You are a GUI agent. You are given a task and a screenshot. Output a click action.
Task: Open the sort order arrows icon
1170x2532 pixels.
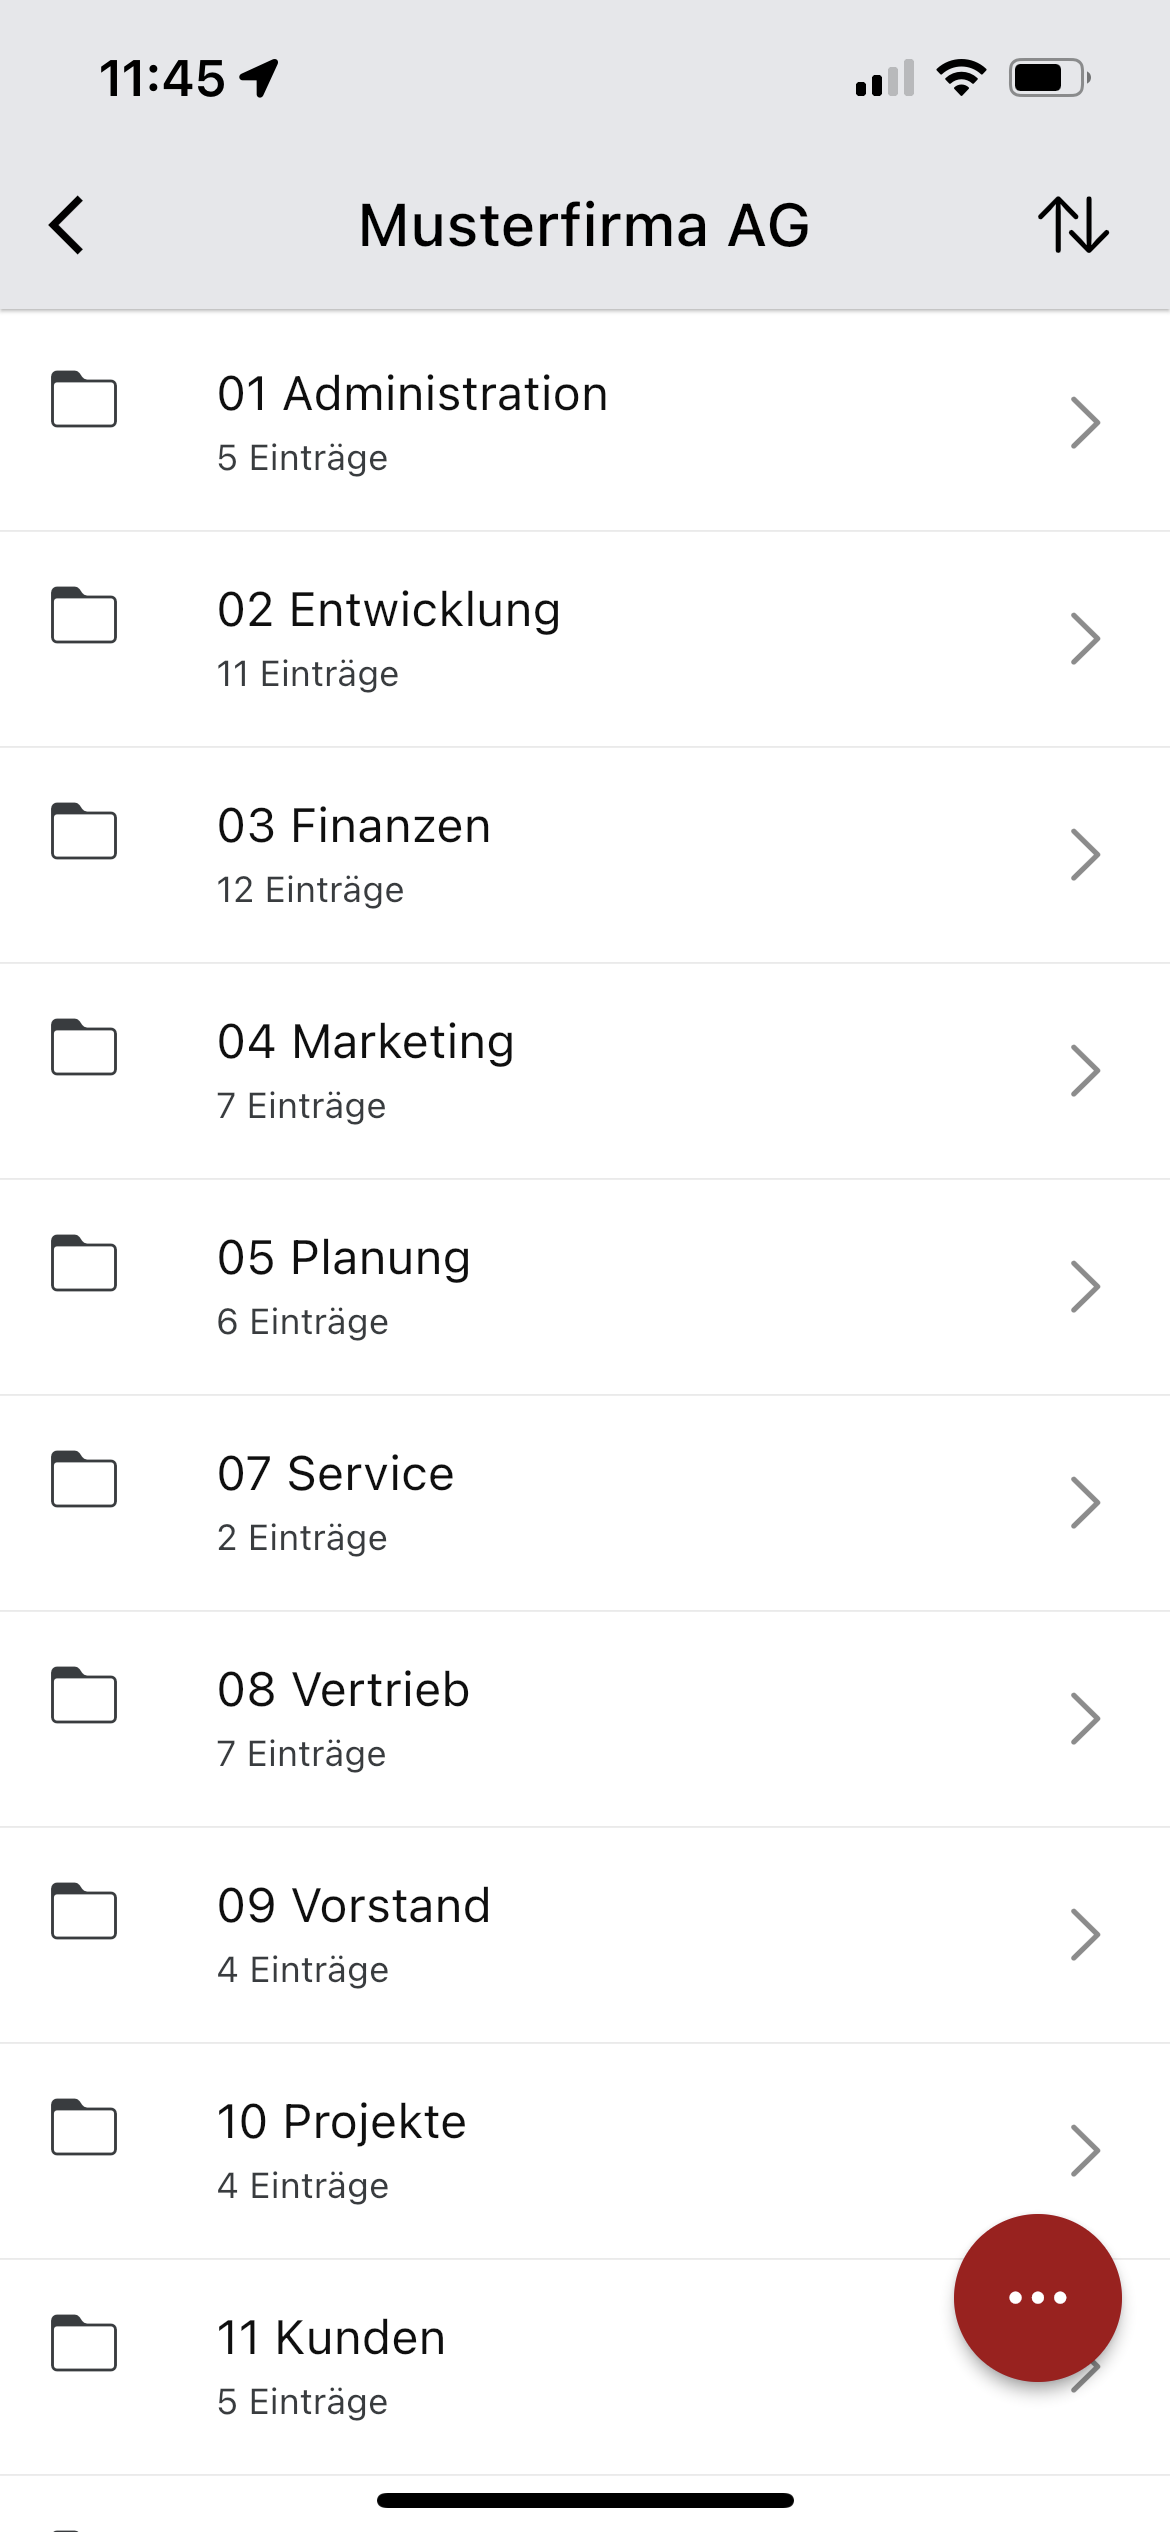coord(1073,225)
